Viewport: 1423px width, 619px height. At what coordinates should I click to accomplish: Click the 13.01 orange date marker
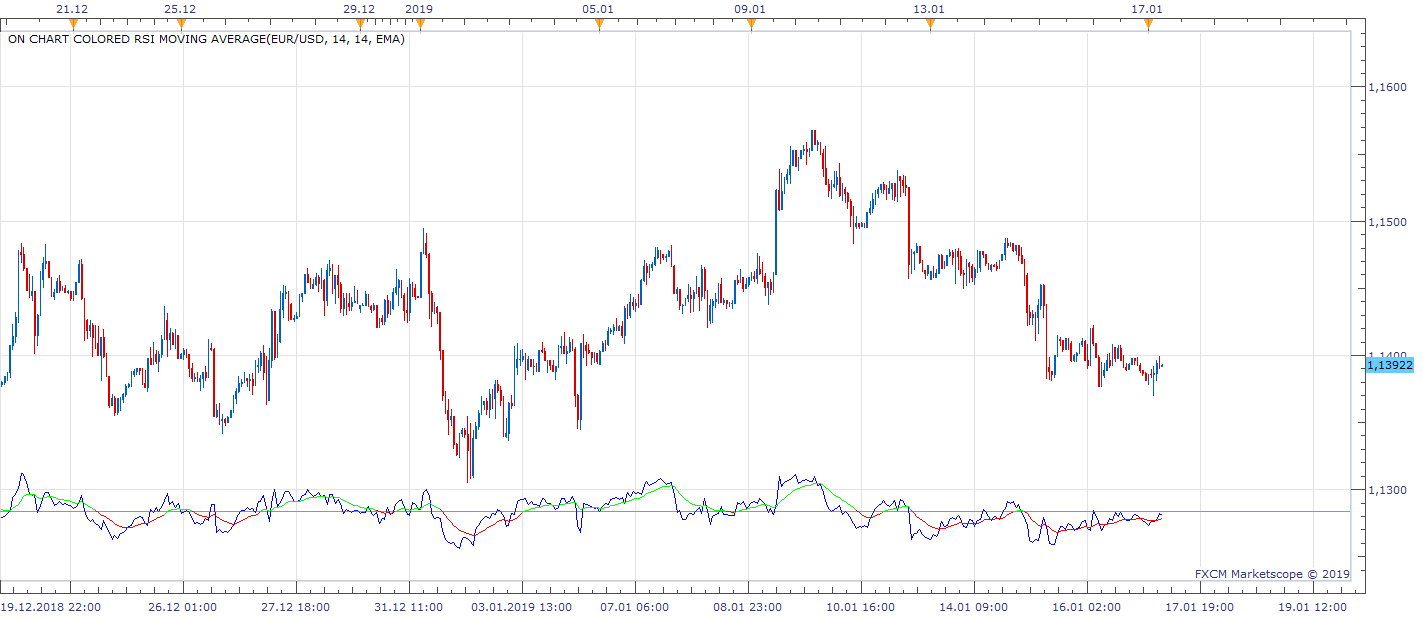coord(930,25)
